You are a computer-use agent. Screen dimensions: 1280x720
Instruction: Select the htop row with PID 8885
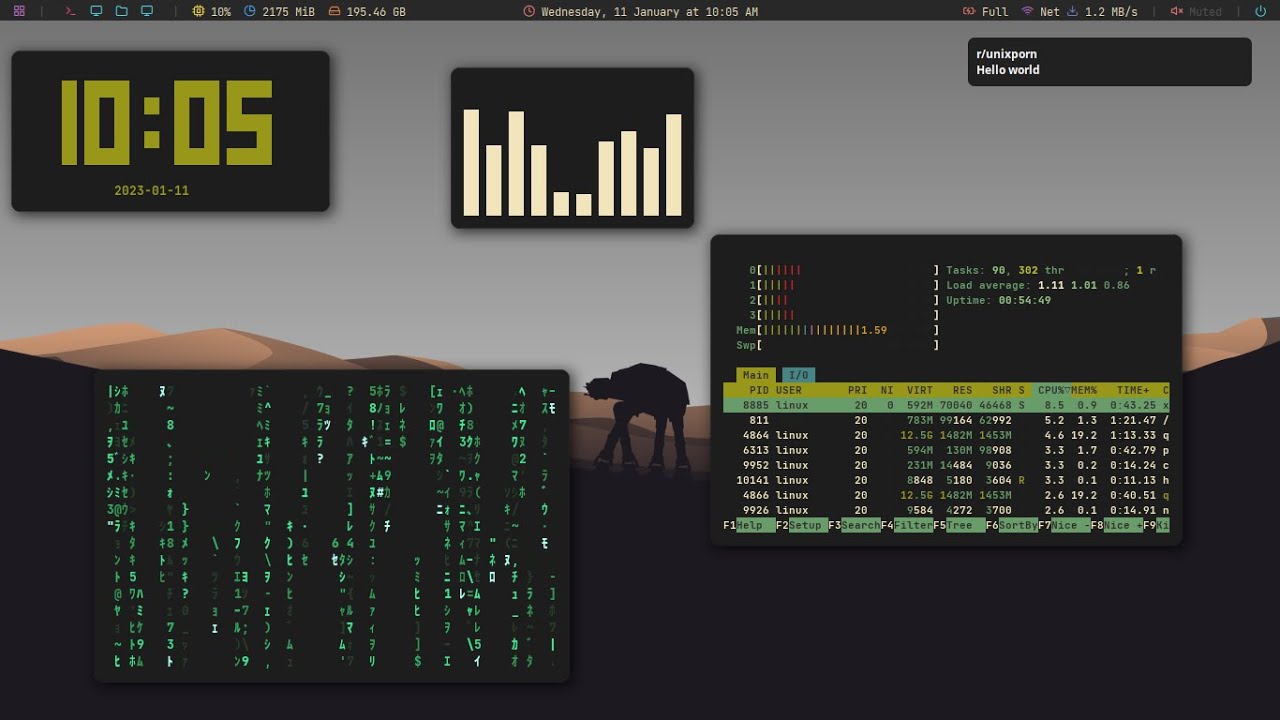coord(946,405)
